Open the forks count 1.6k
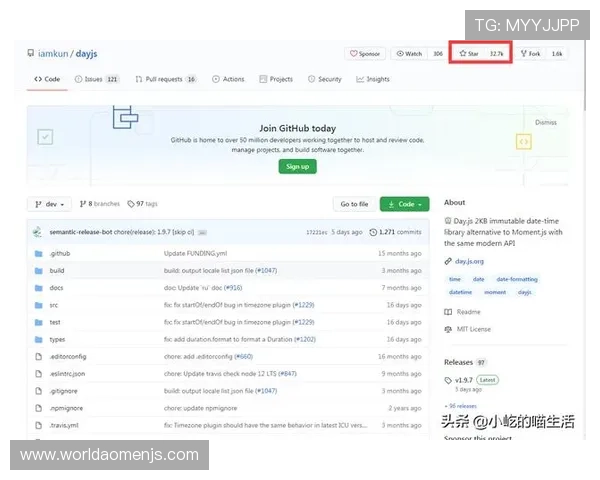Screen dimensions: 600x480 click(x=557, y=54)
